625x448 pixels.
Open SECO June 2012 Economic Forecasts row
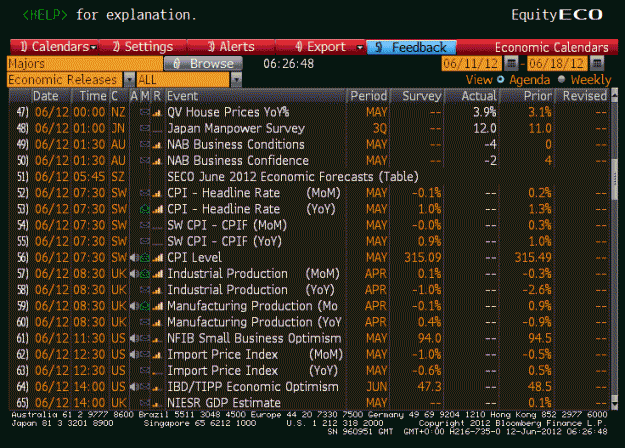(310, 177)
